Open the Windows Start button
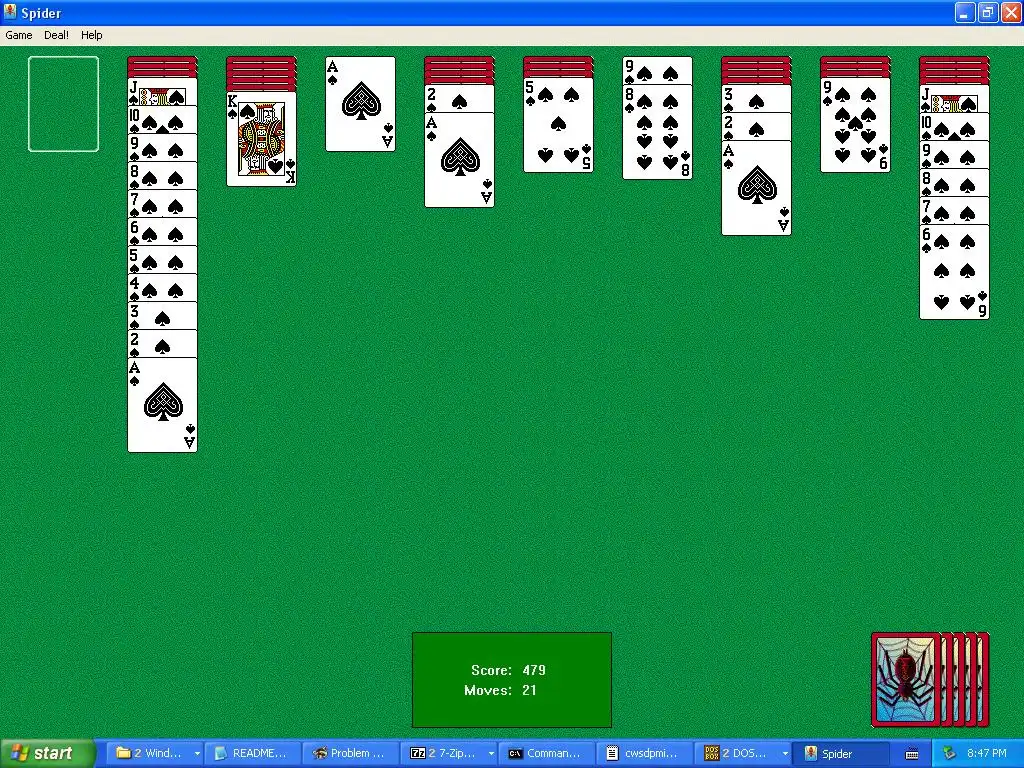The width and height of the screenshot is (1024, 768). 48,754
